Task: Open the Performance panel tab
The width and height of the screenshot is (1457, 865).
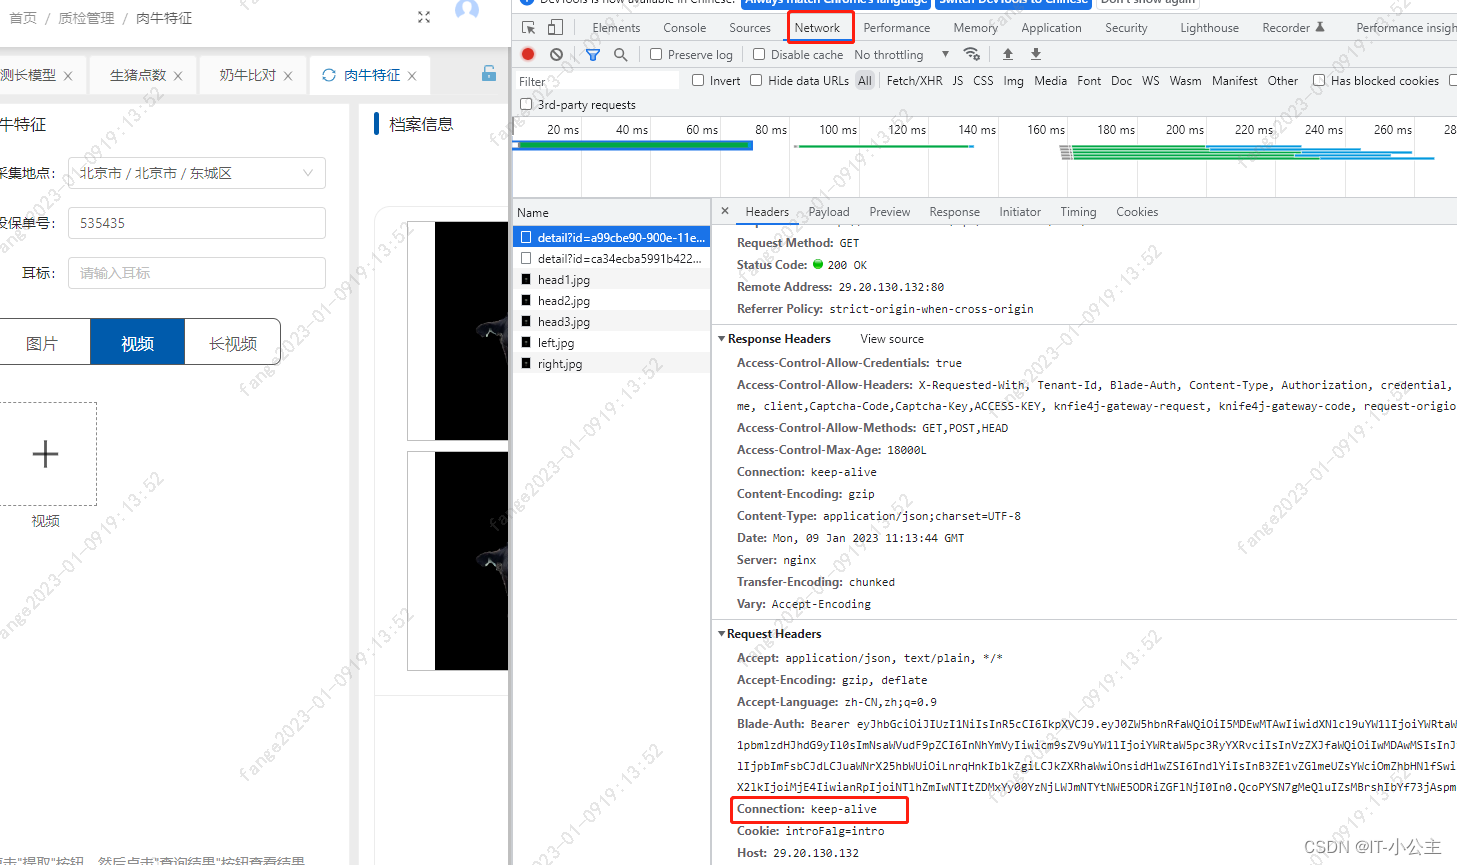Action: tap(897, 28)
